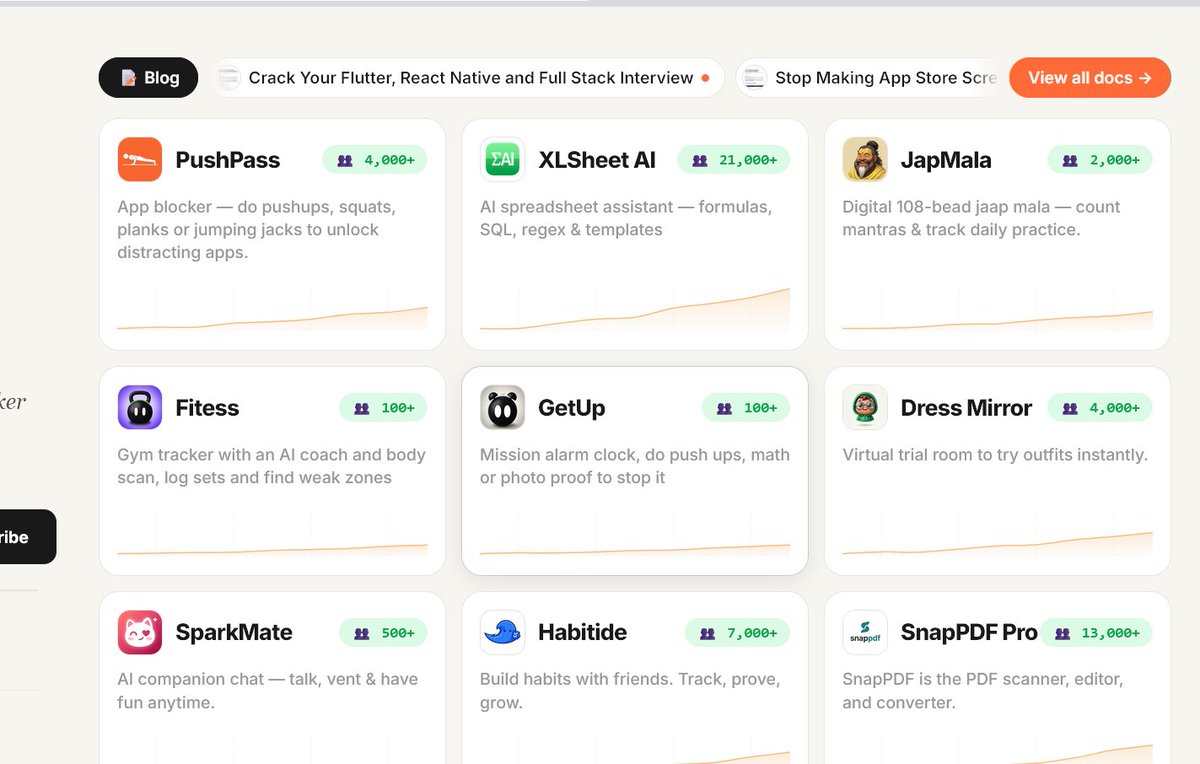
Task: Click Dress Mirror 4,000+ users badge
Action: (x=1100, y=407)
